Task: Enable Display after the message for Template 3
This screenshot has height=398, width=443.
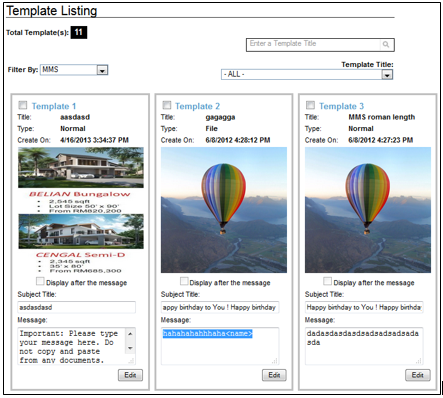Action: [x=327, y=281]
